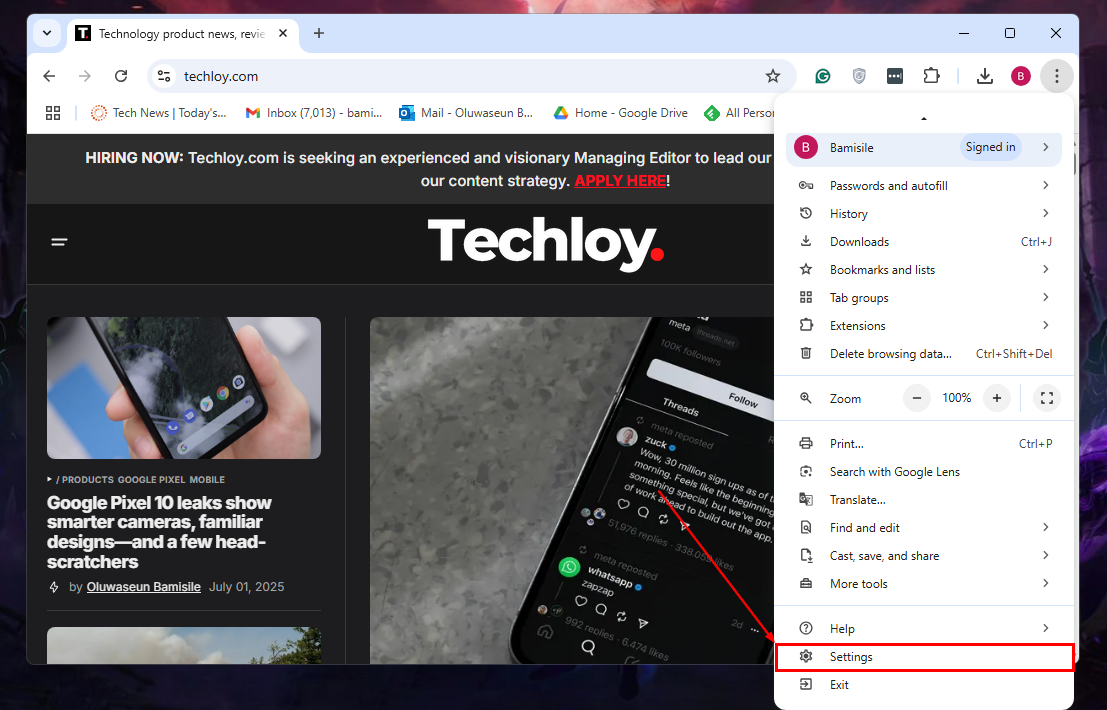Screen dimensions: 1107x710
Task: Open the Extensions puzzle icon
Action: pos(931,76)
